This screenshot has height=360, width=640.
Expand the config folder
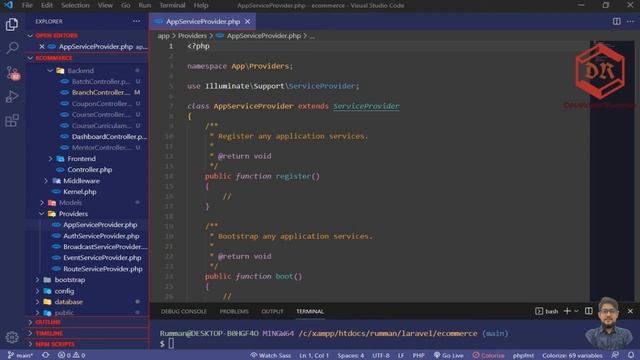click(64, 291)
